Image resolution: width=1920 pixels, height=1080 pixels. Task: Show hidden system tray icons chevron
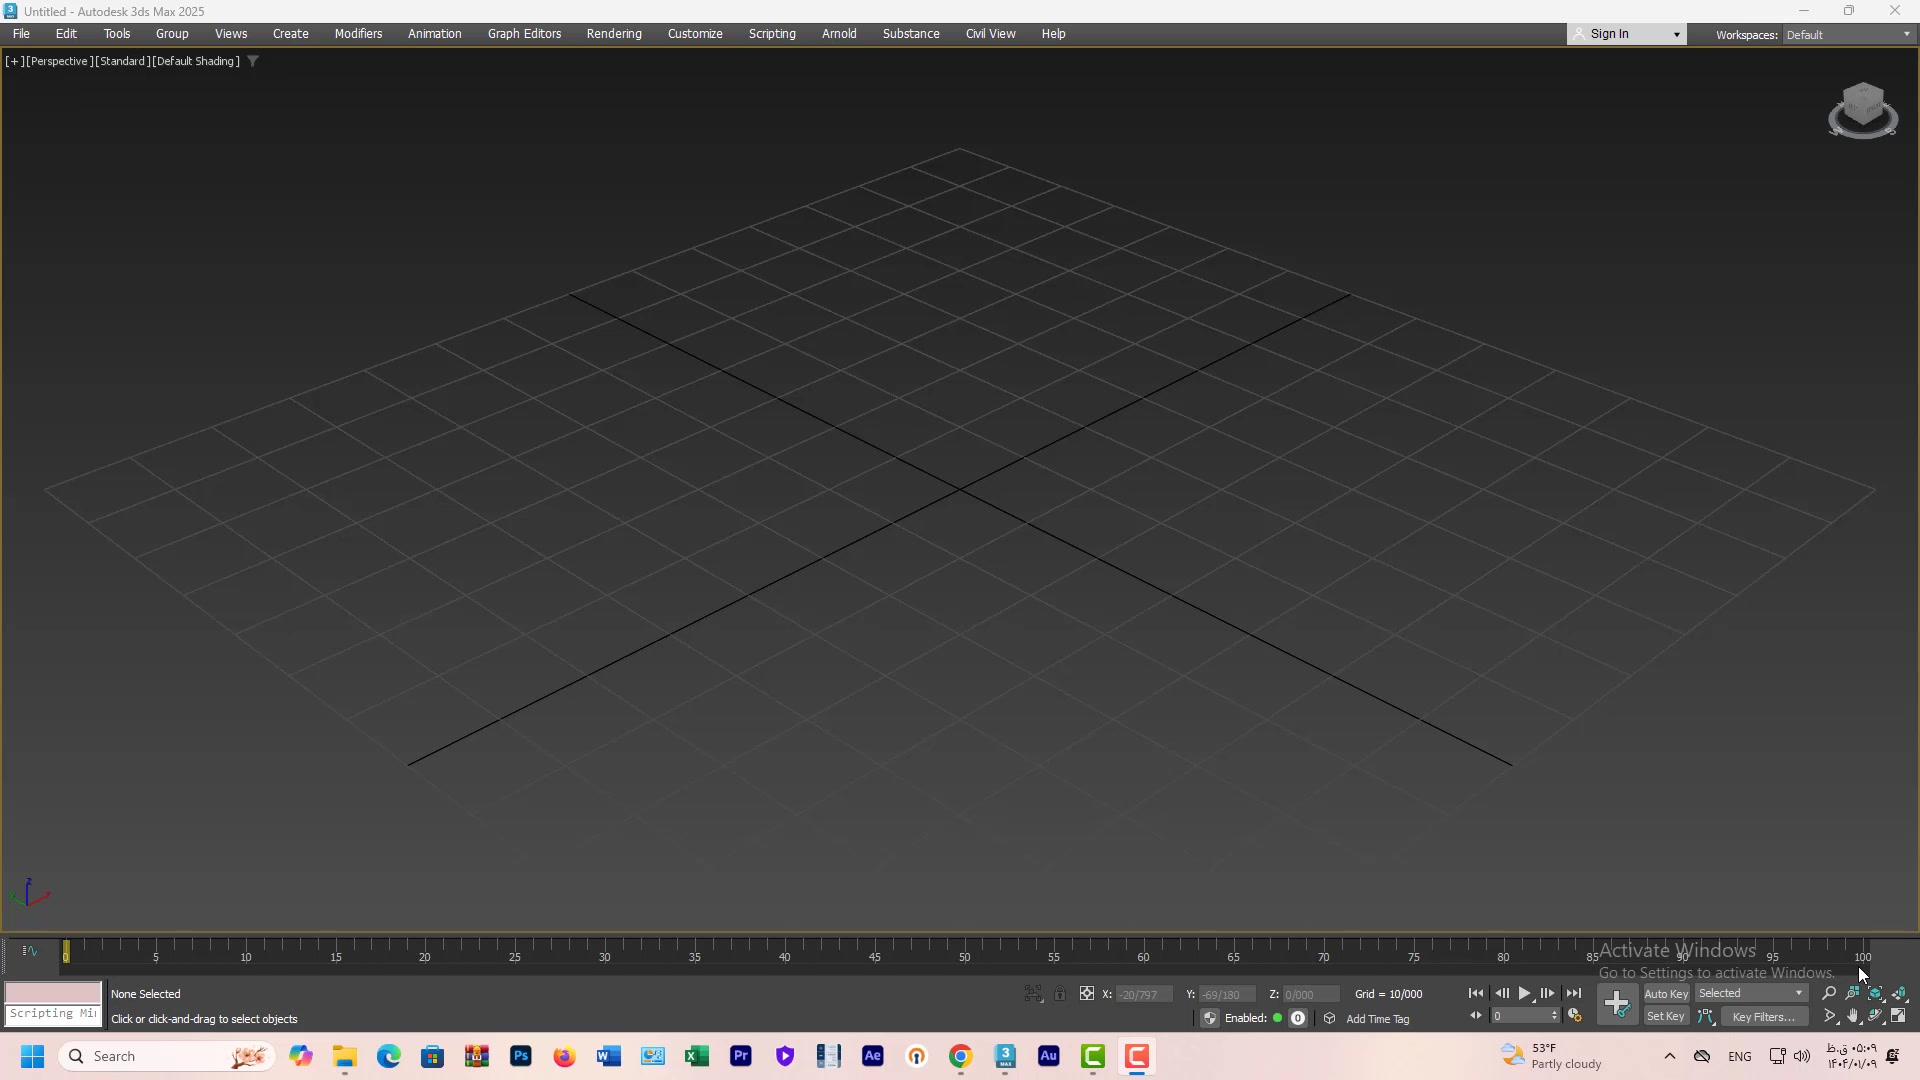(1669, 1056)
